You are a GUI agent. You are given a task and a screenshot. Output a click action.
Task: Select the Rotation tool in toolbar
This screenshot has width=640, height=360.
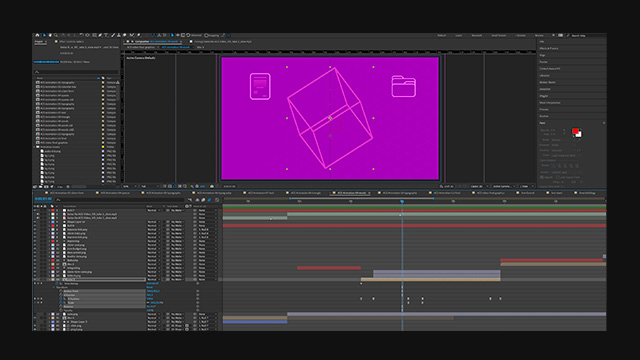coord(82,36)
